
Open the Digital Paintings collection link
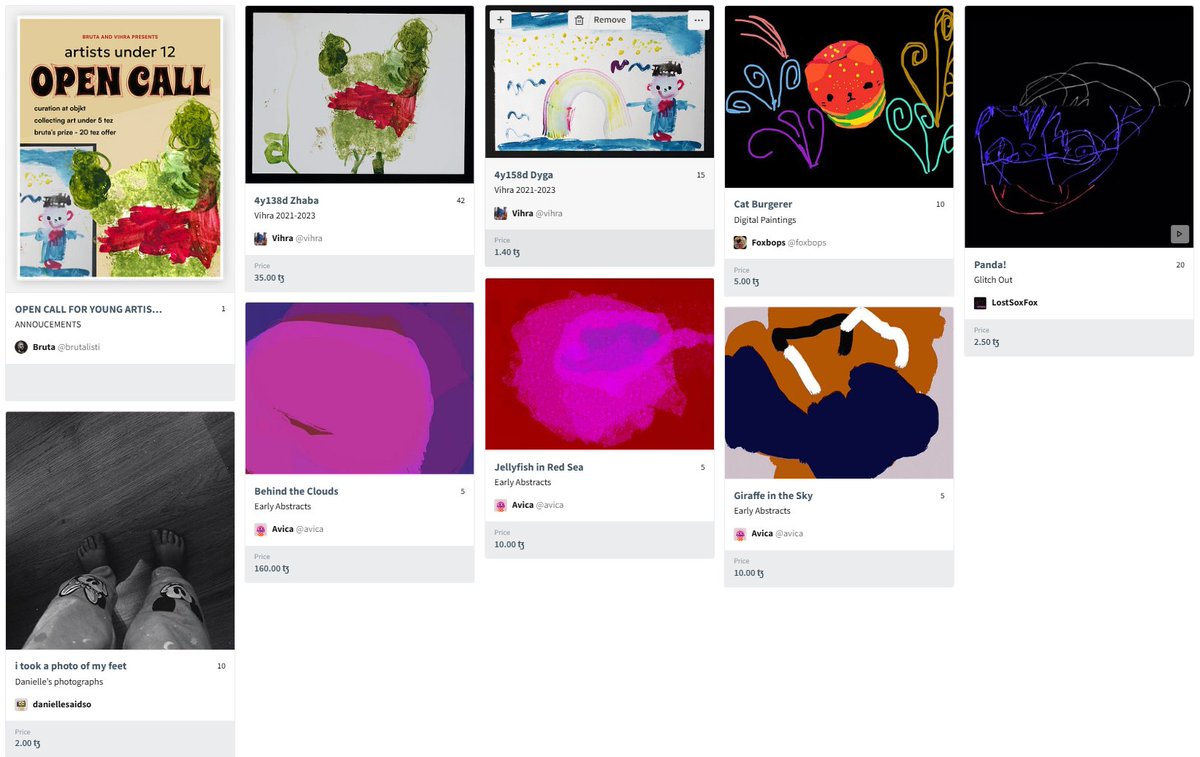[765, 220]
